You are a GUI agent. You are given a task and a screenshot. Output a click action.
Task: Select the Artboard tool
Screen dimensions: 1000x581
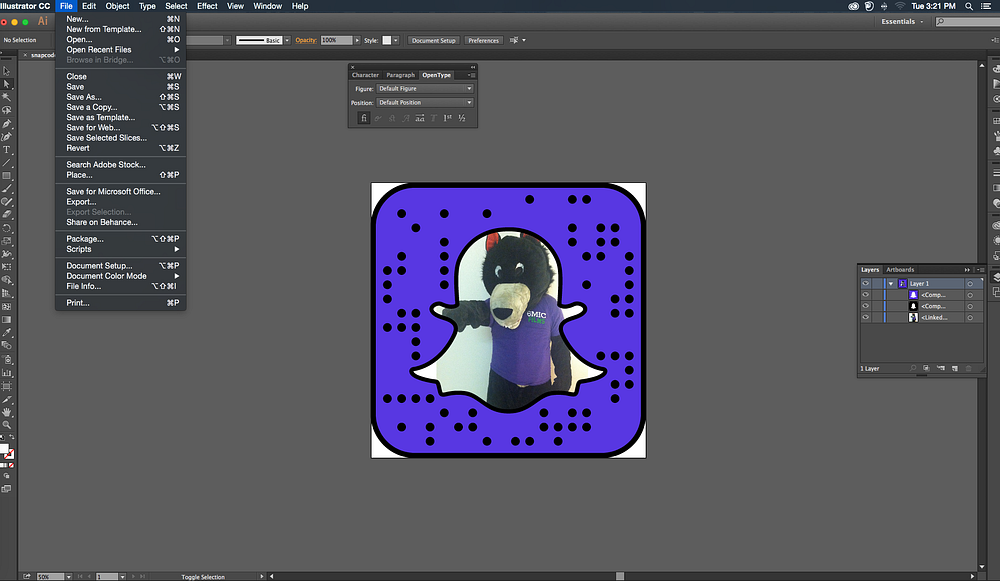[6, 385]
